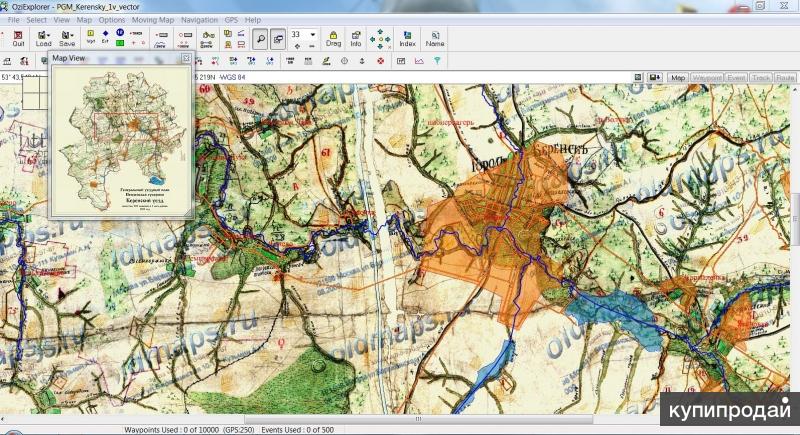
Task: Click the Info toolbar button
Action: click(356, 39)
